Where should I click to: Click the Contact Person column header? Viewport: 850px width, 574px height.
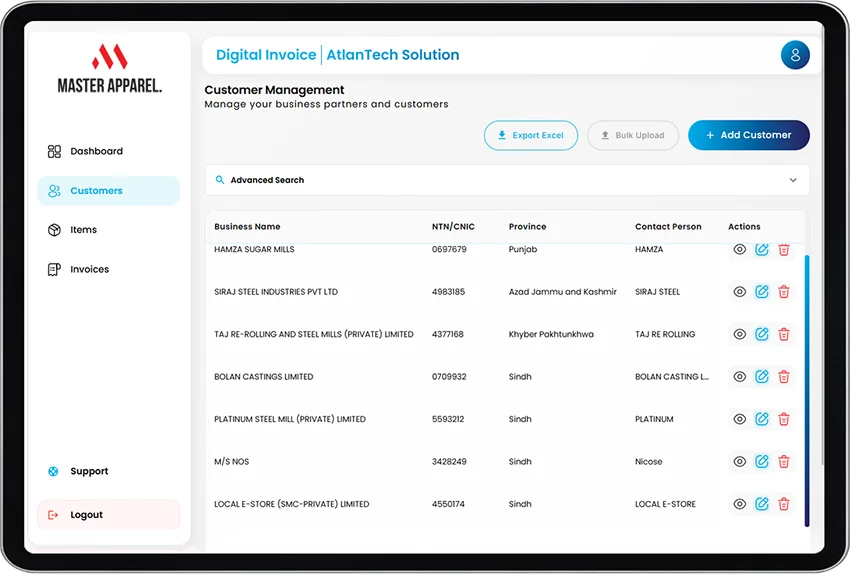[668, 227]
